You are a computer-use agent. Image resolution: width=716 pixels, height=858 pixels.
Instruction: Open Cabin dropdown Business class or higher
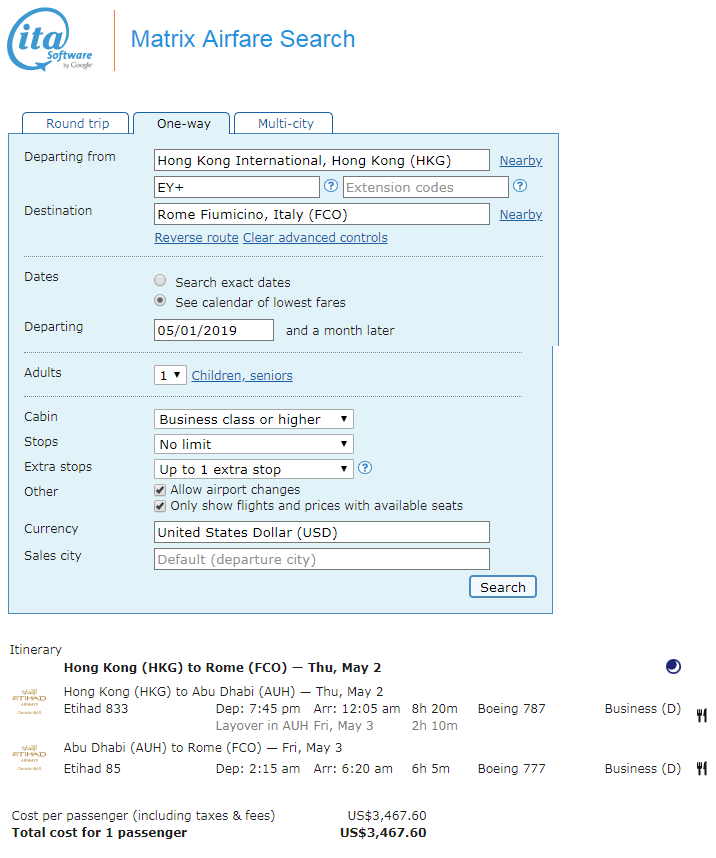click(x=254, y=419)
